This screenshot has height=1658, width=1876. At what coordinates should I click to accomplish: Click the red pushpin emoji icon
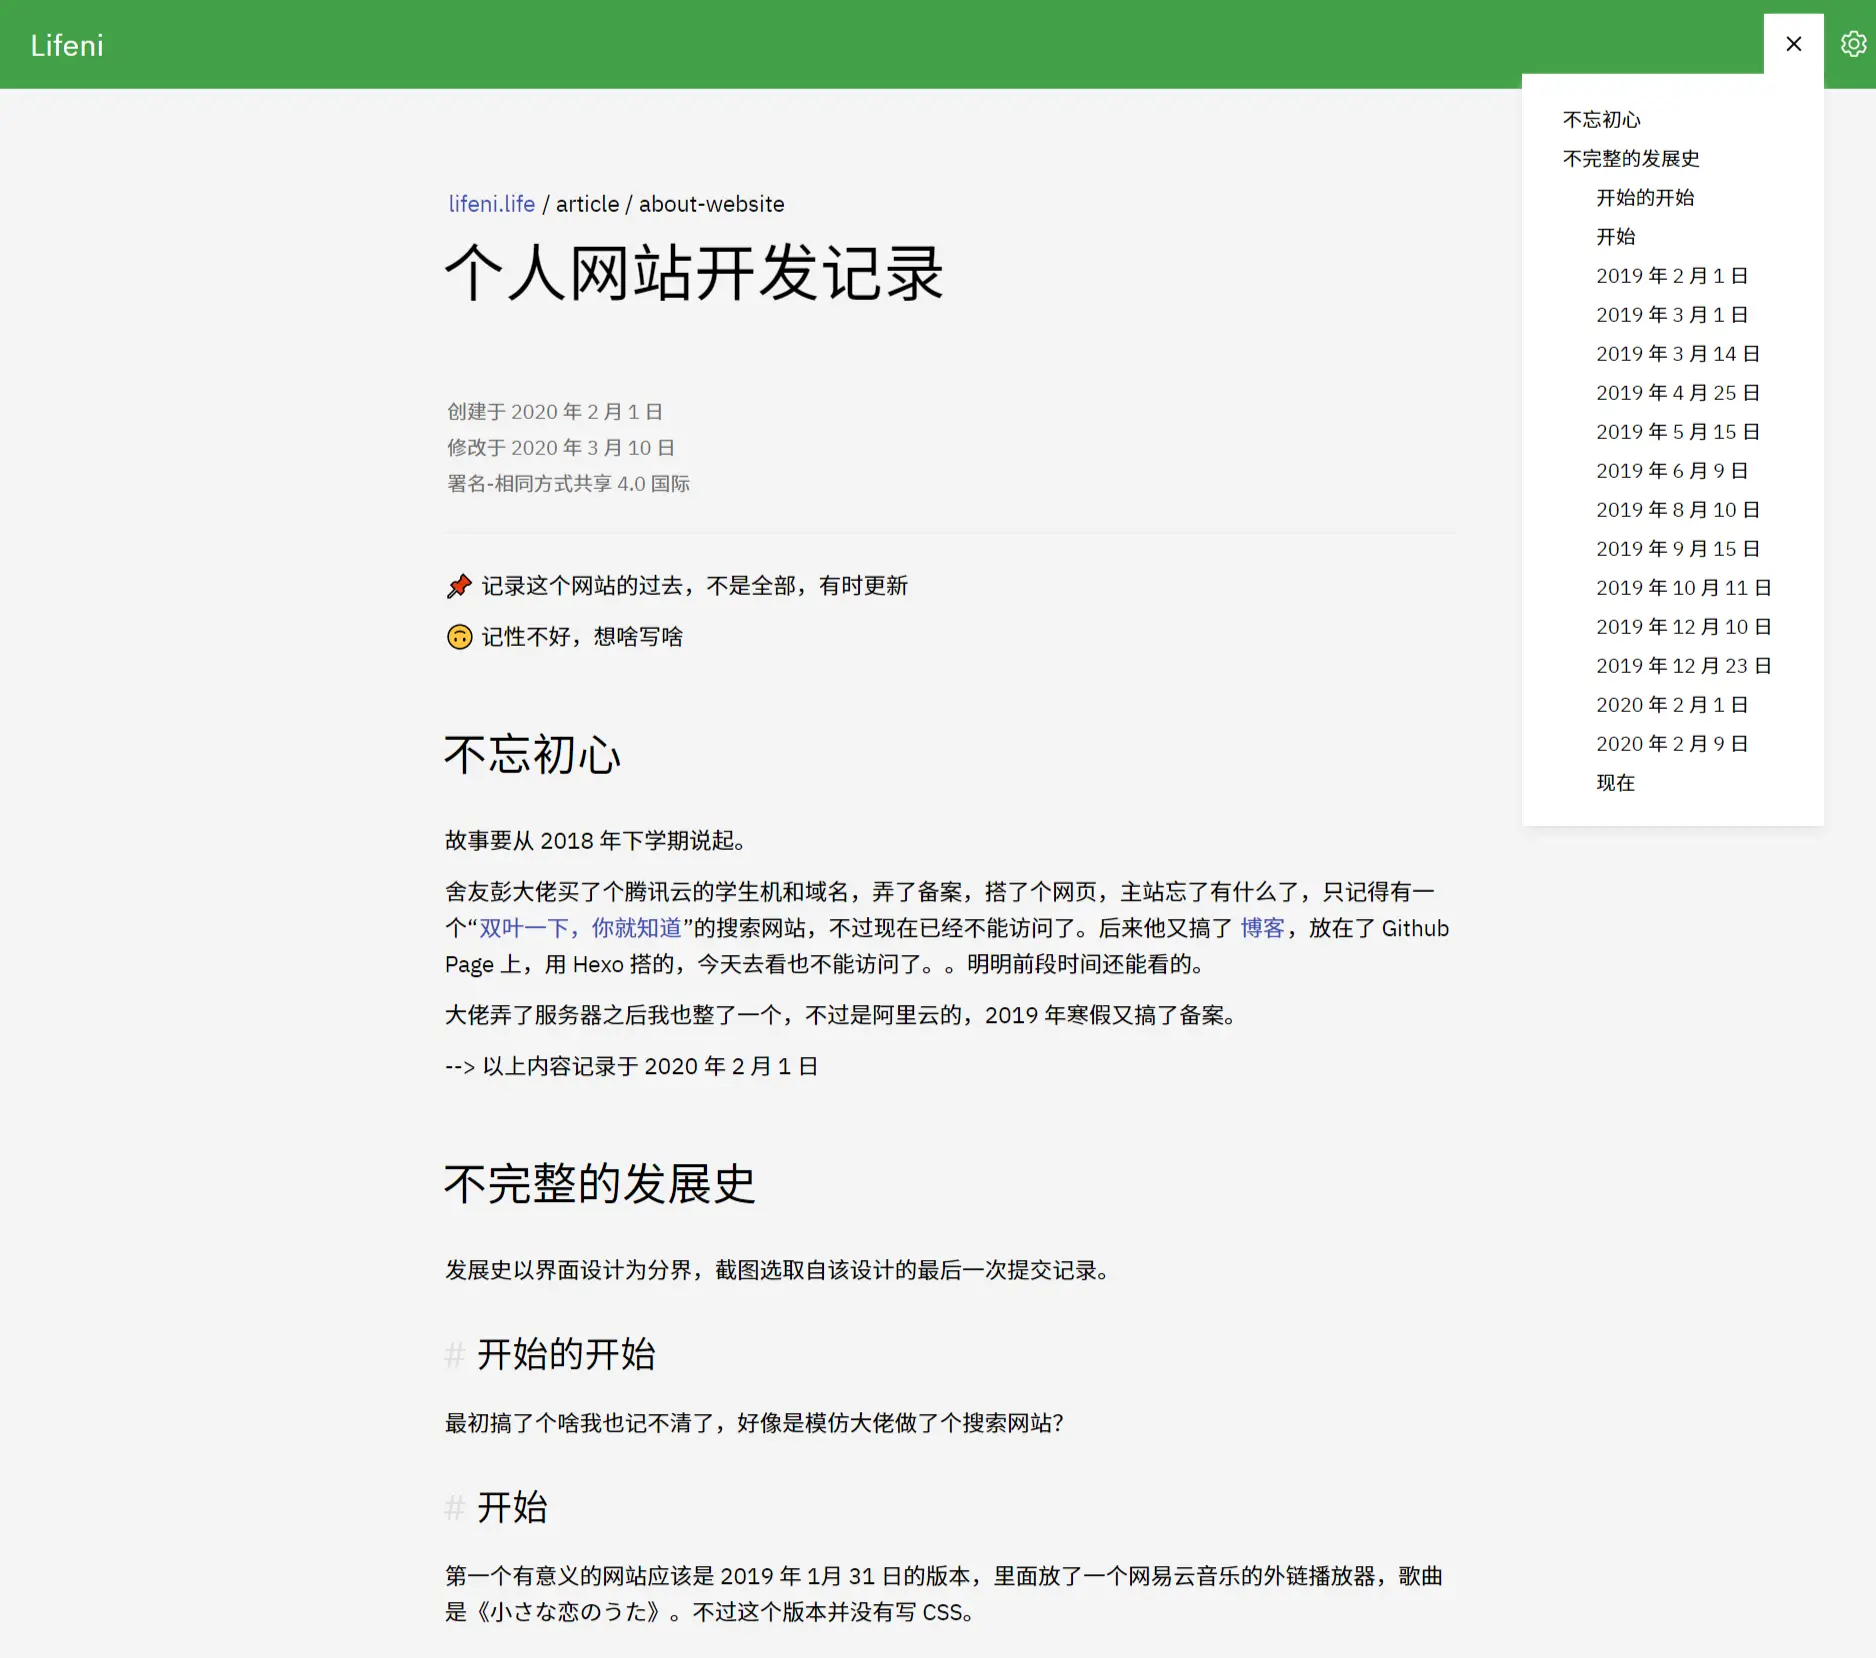458,585
